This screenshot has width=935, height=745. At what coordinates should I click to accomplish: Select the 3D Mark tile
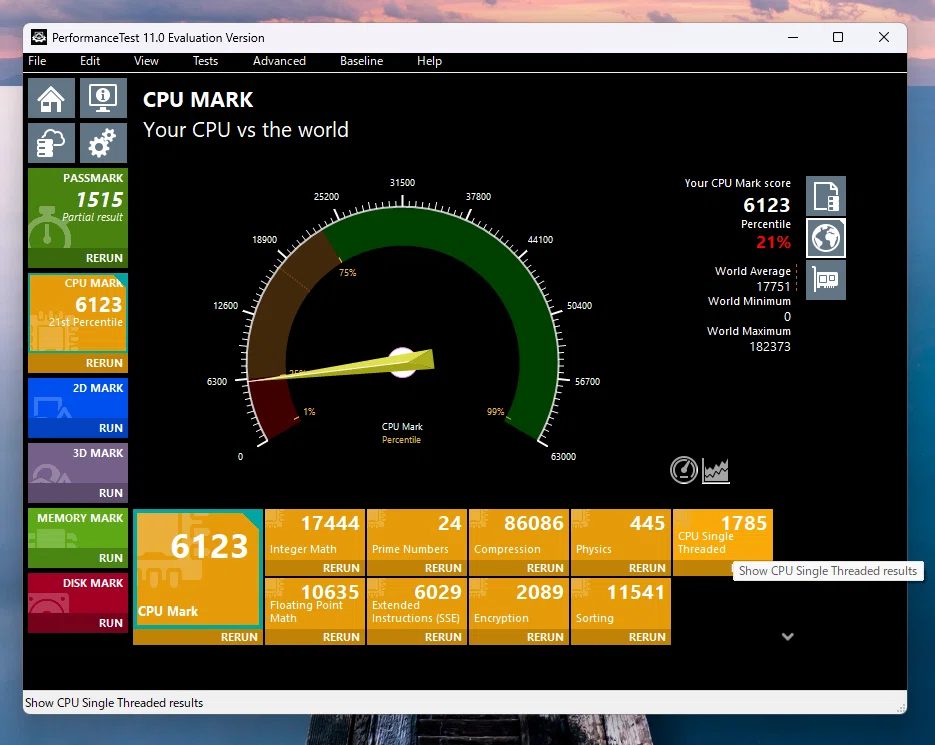(x=78, y=463)
